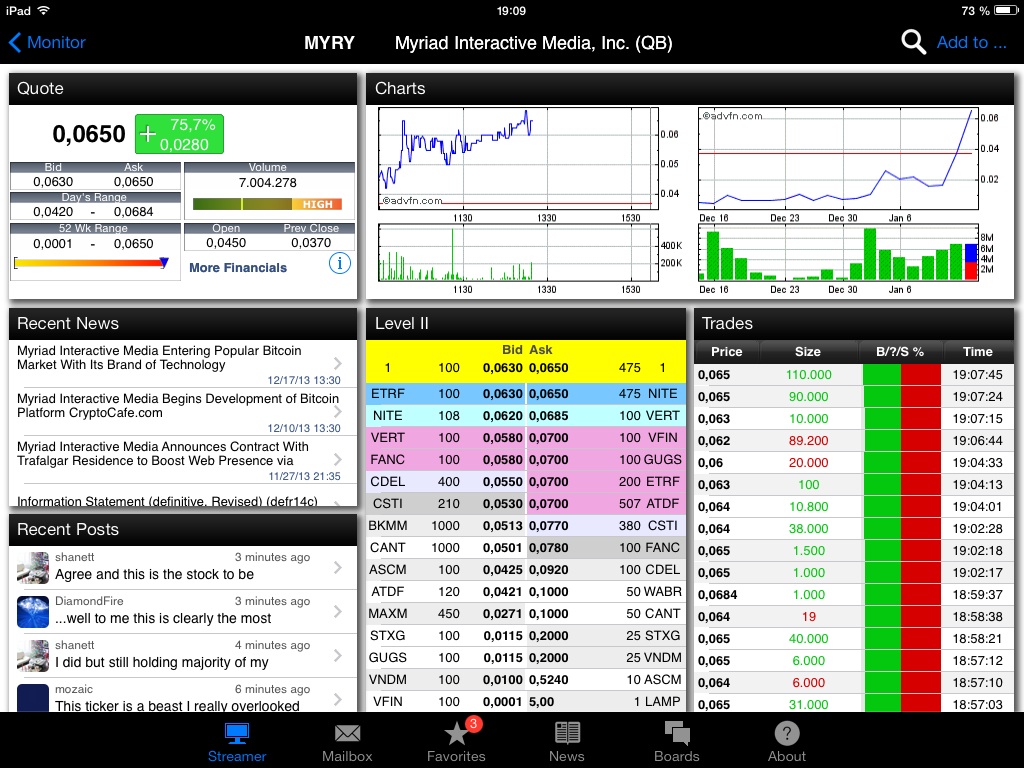Tap the green price change badge
Viewport: 1024px width, 768px height.
(x=180, y=133)
